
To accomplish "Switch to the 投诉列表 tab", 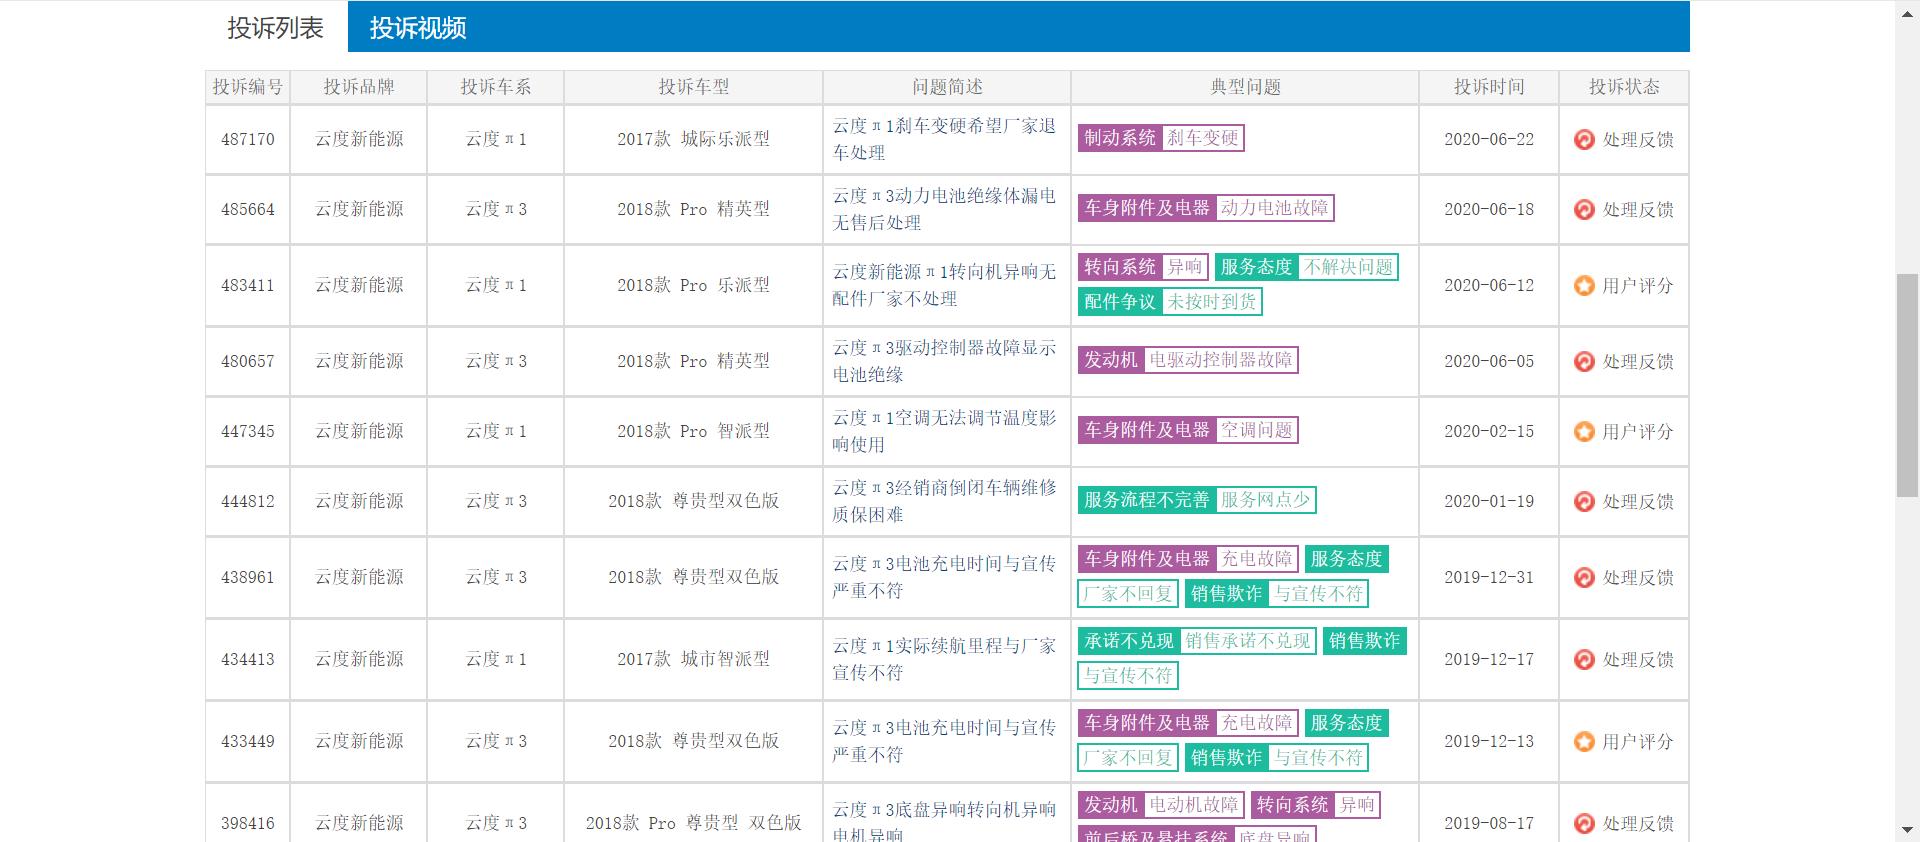I will pyautogui.click(x=275, y=28).
